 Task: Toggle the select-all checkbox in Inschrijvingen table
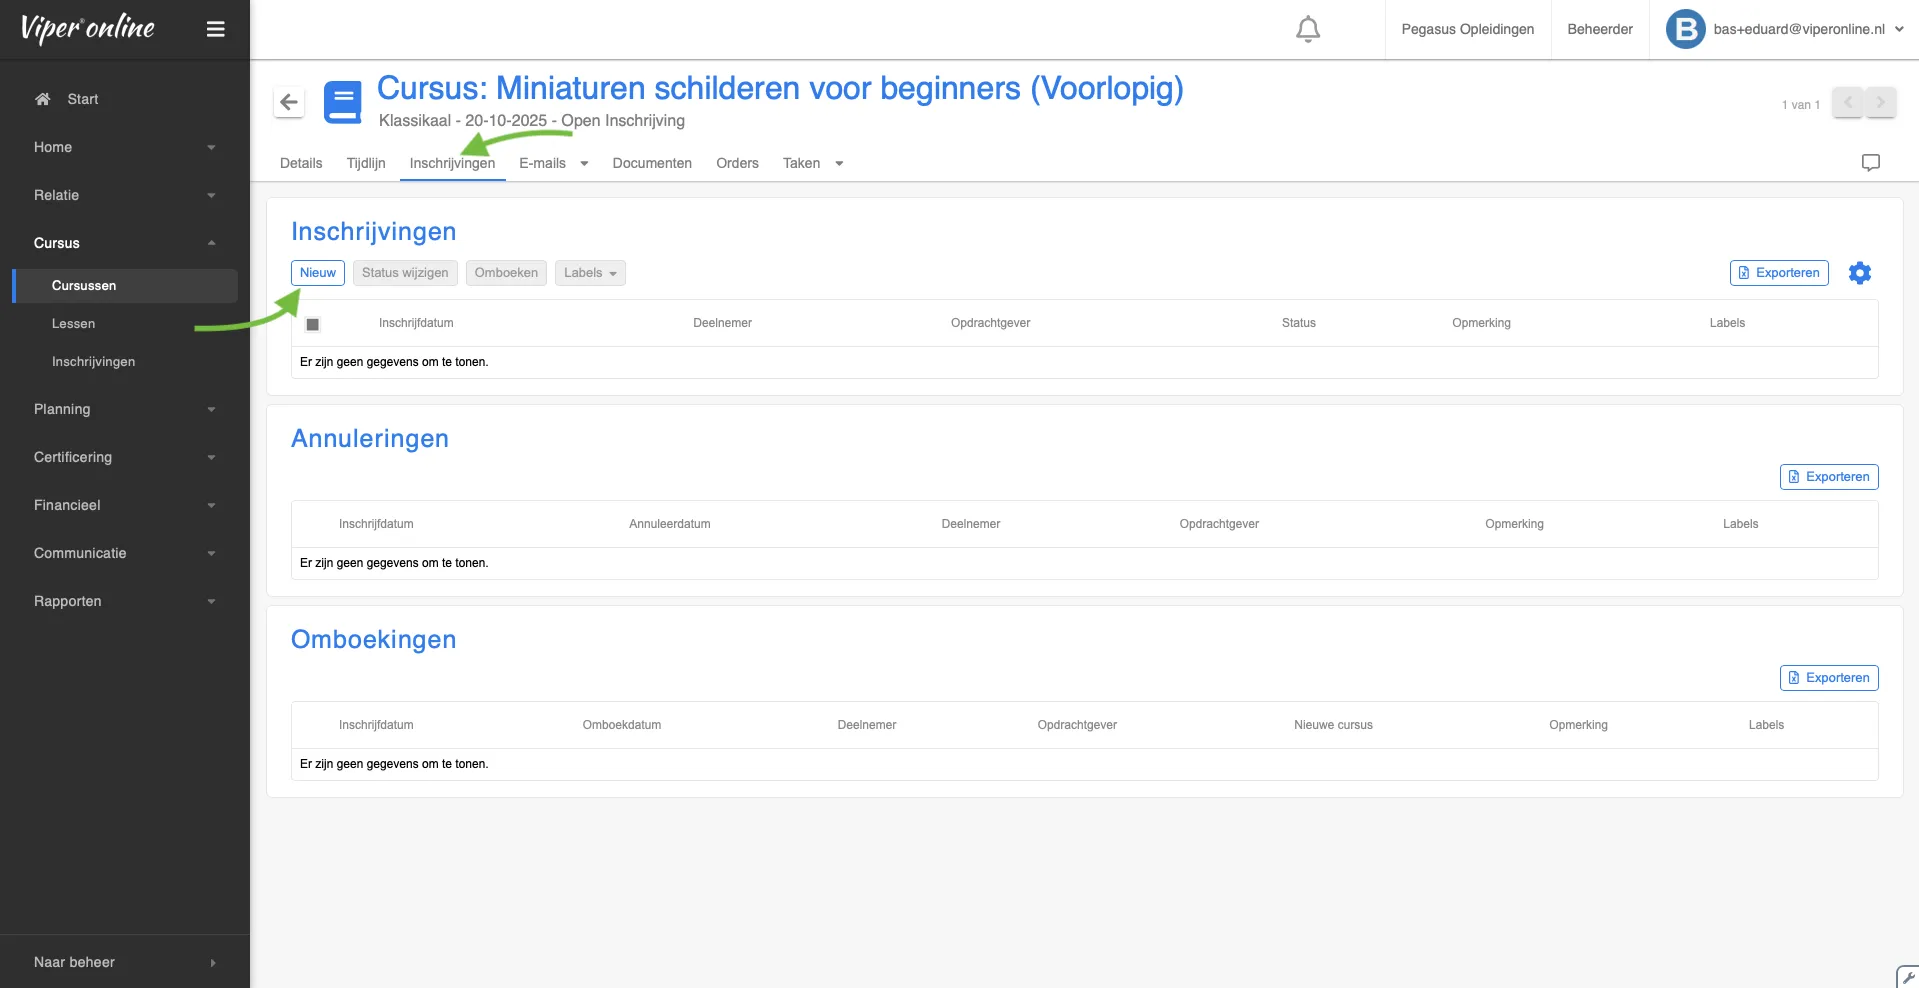[313, 324]
